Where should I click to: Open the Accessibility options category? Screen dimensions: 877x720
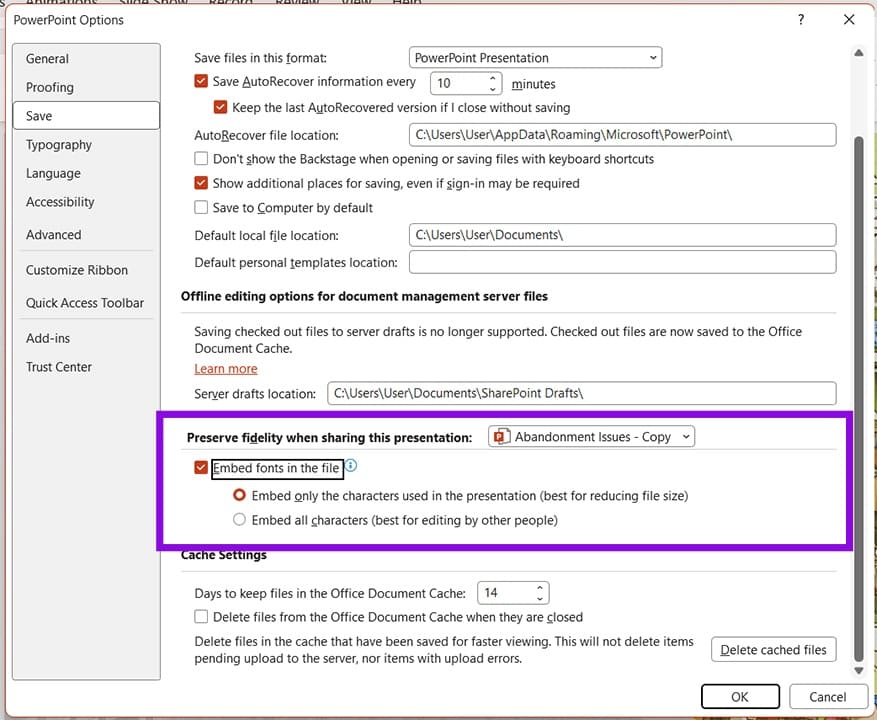click(86, 201)
